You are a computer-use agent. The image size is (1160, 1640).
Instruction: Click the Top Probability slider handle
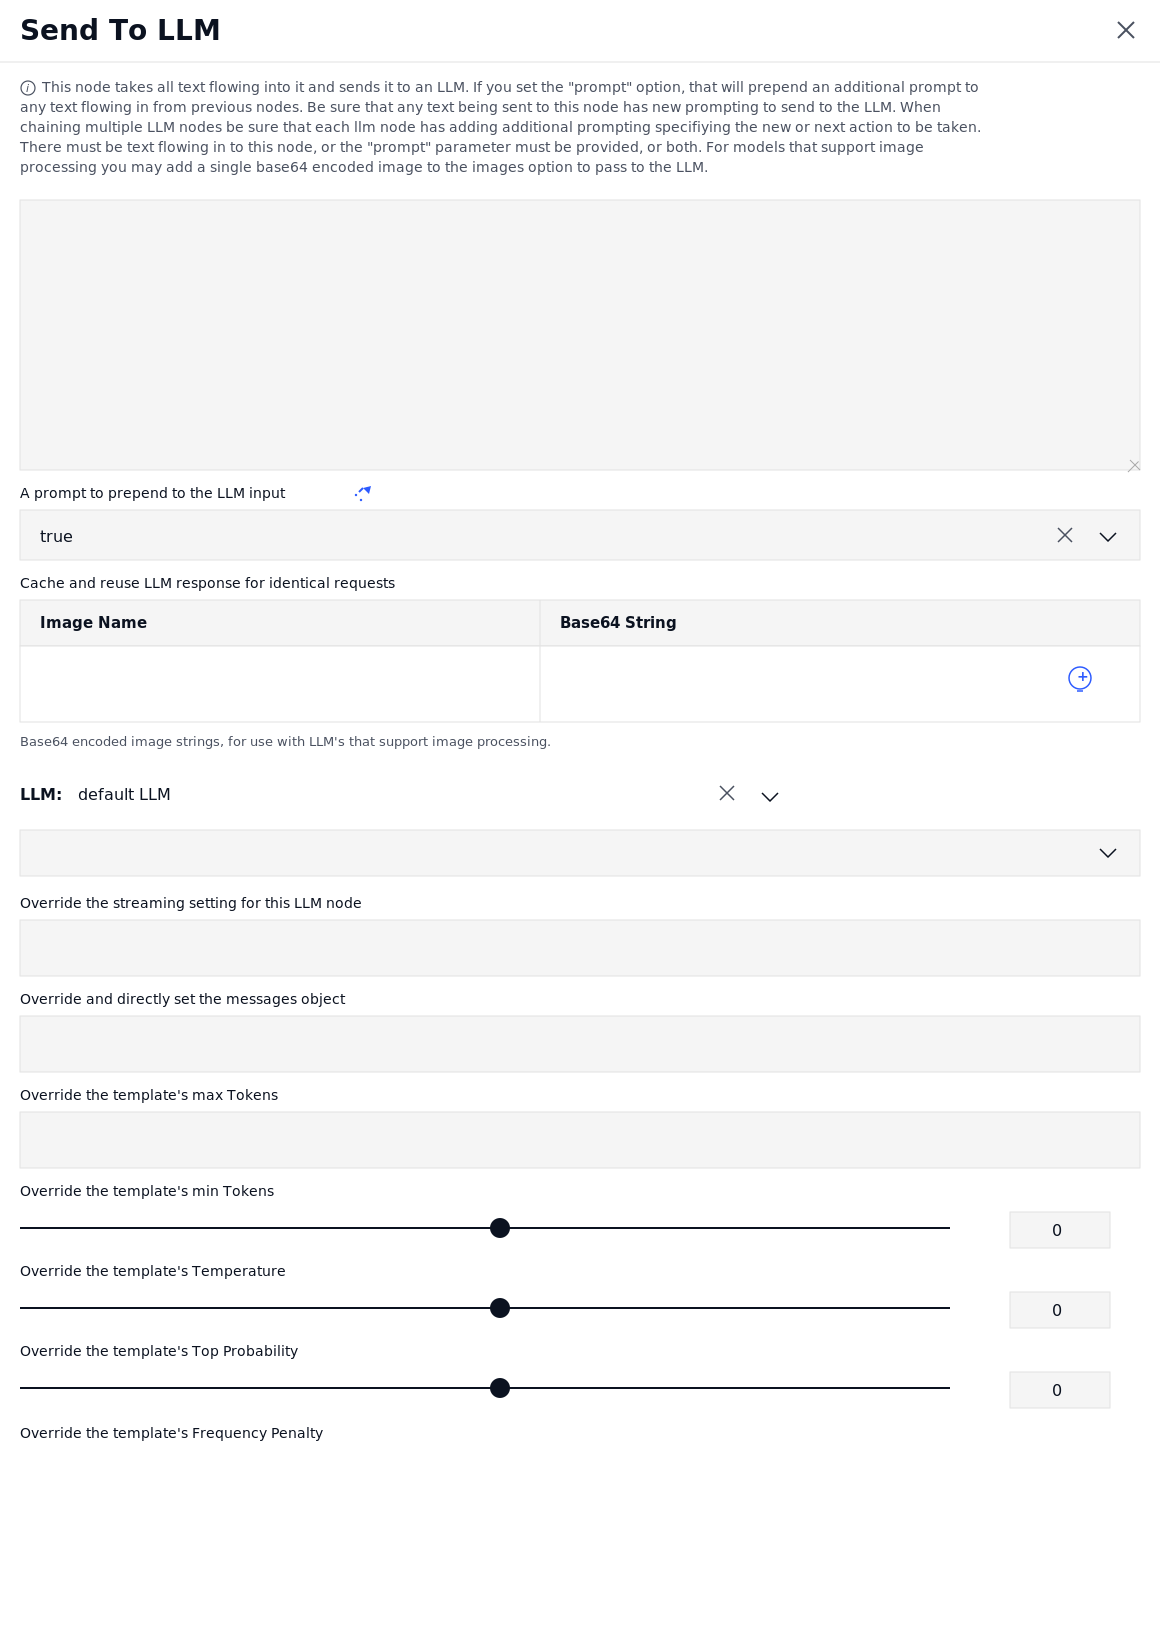click(500, 1308)
